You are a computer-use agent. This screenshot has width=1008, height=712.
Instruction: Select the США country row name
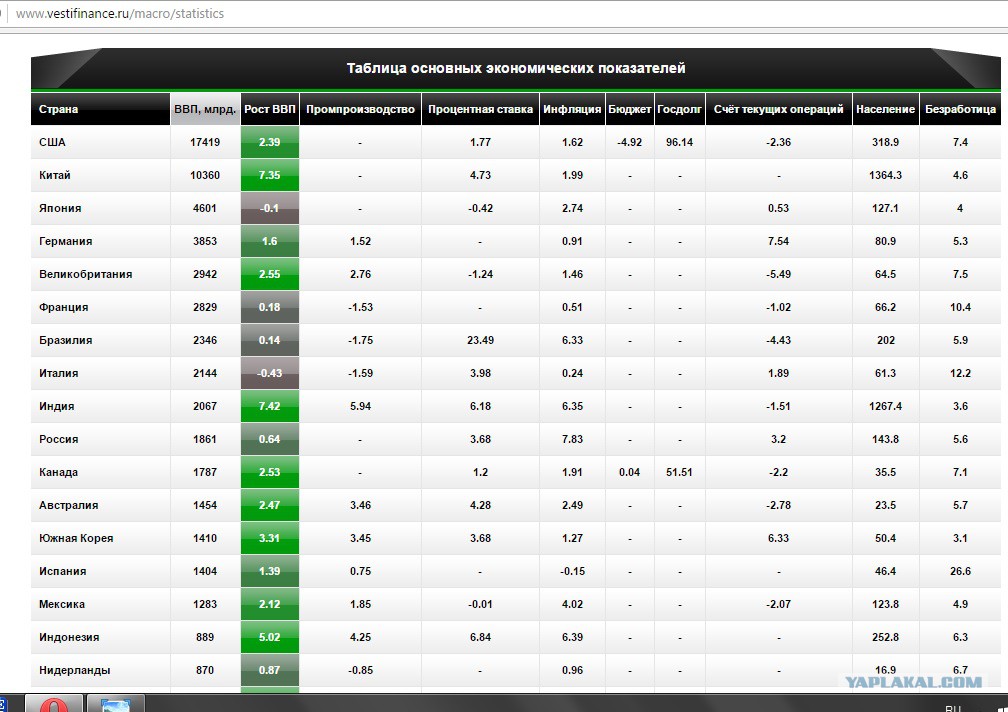click(x=52, y=142)
